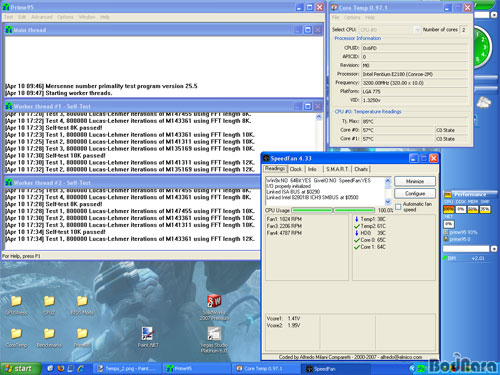Click the Number of cores field showing 2
The image size is (500, 375).
(464, 30)
